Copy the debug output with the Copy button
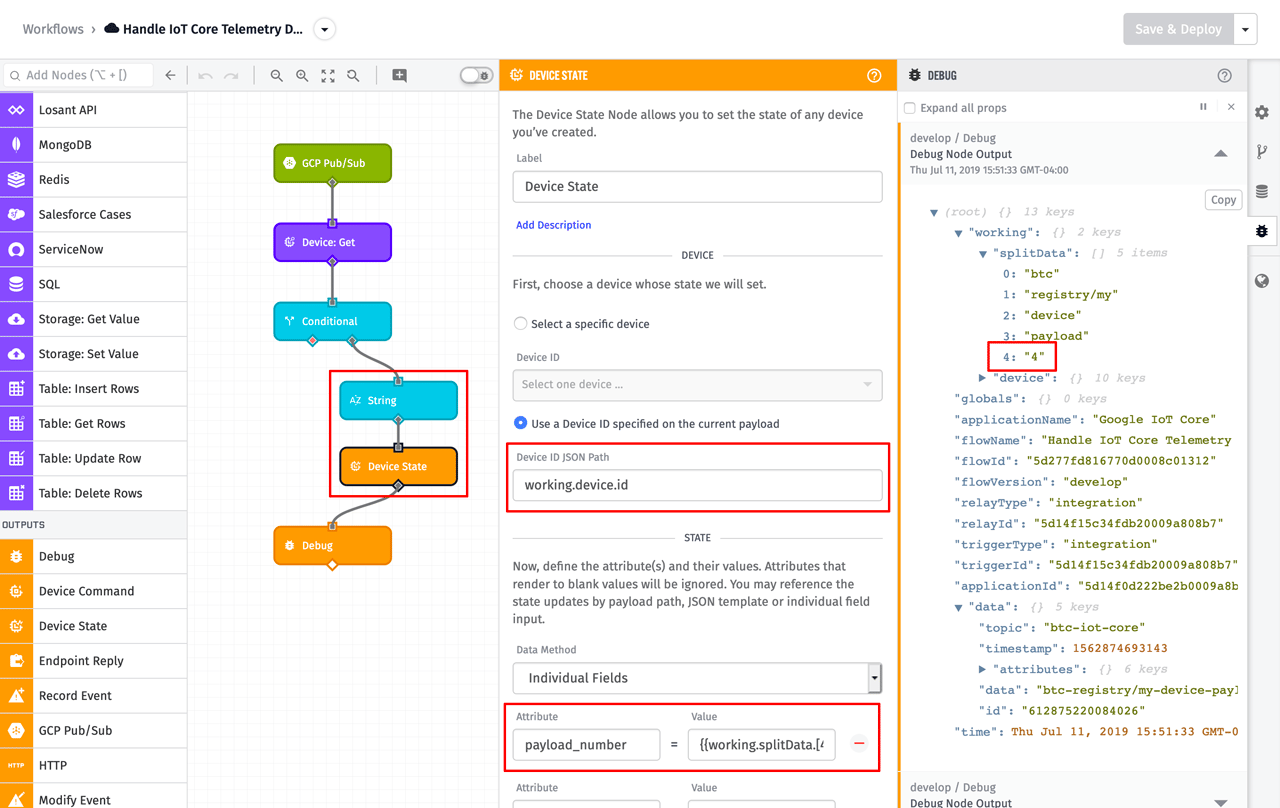The height and width of the screenshot is (808, 1280). point(1223,199)
